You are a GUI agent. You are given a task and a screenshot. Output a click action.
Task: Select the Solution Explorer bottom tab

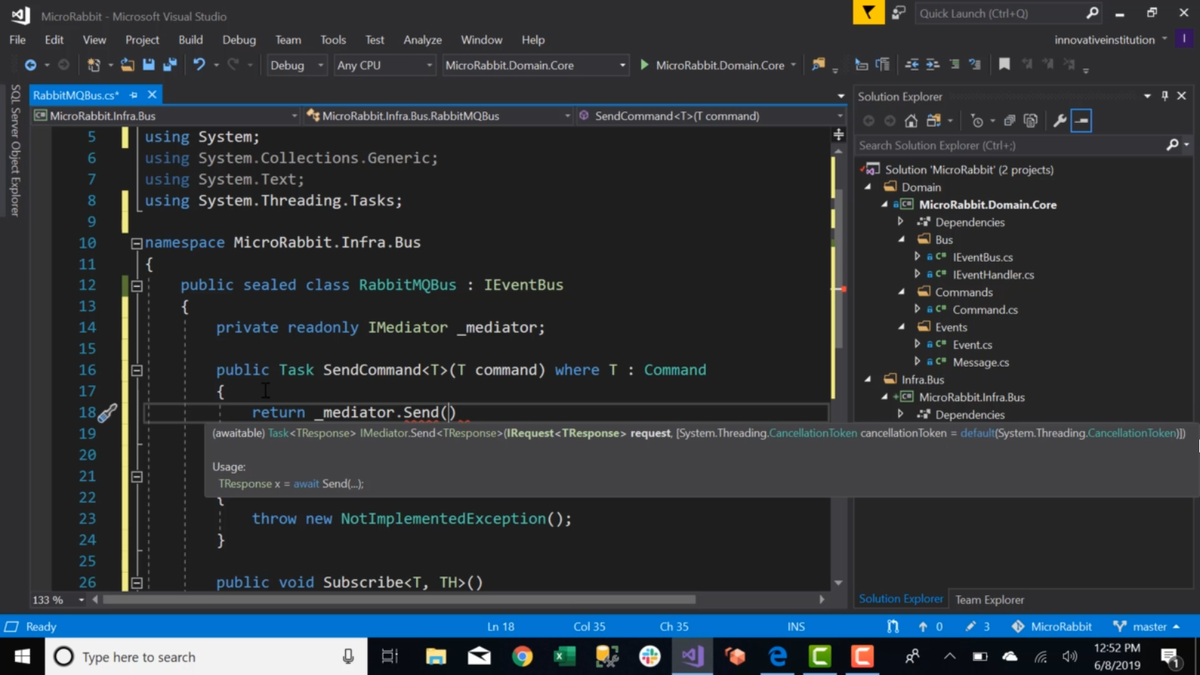(x=901, y=599)
